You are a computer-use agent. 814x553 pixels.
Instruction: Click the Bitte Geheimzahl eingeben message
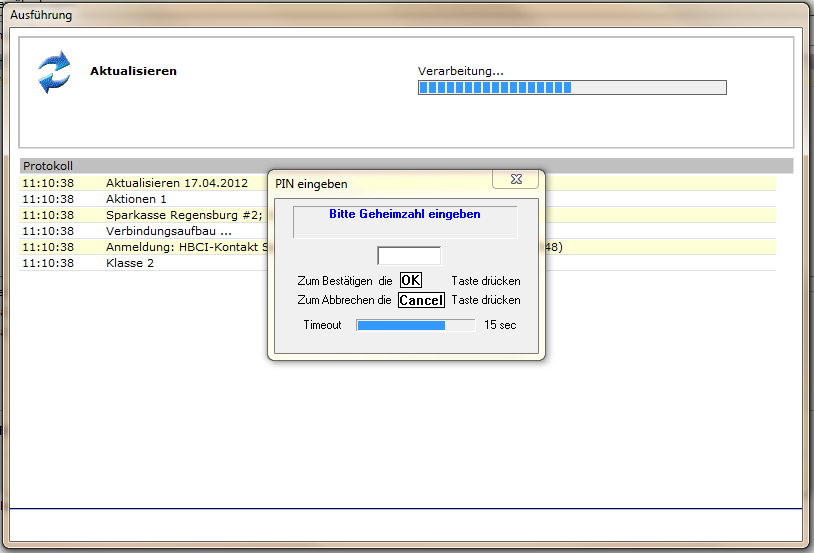[x=405, y=214]
